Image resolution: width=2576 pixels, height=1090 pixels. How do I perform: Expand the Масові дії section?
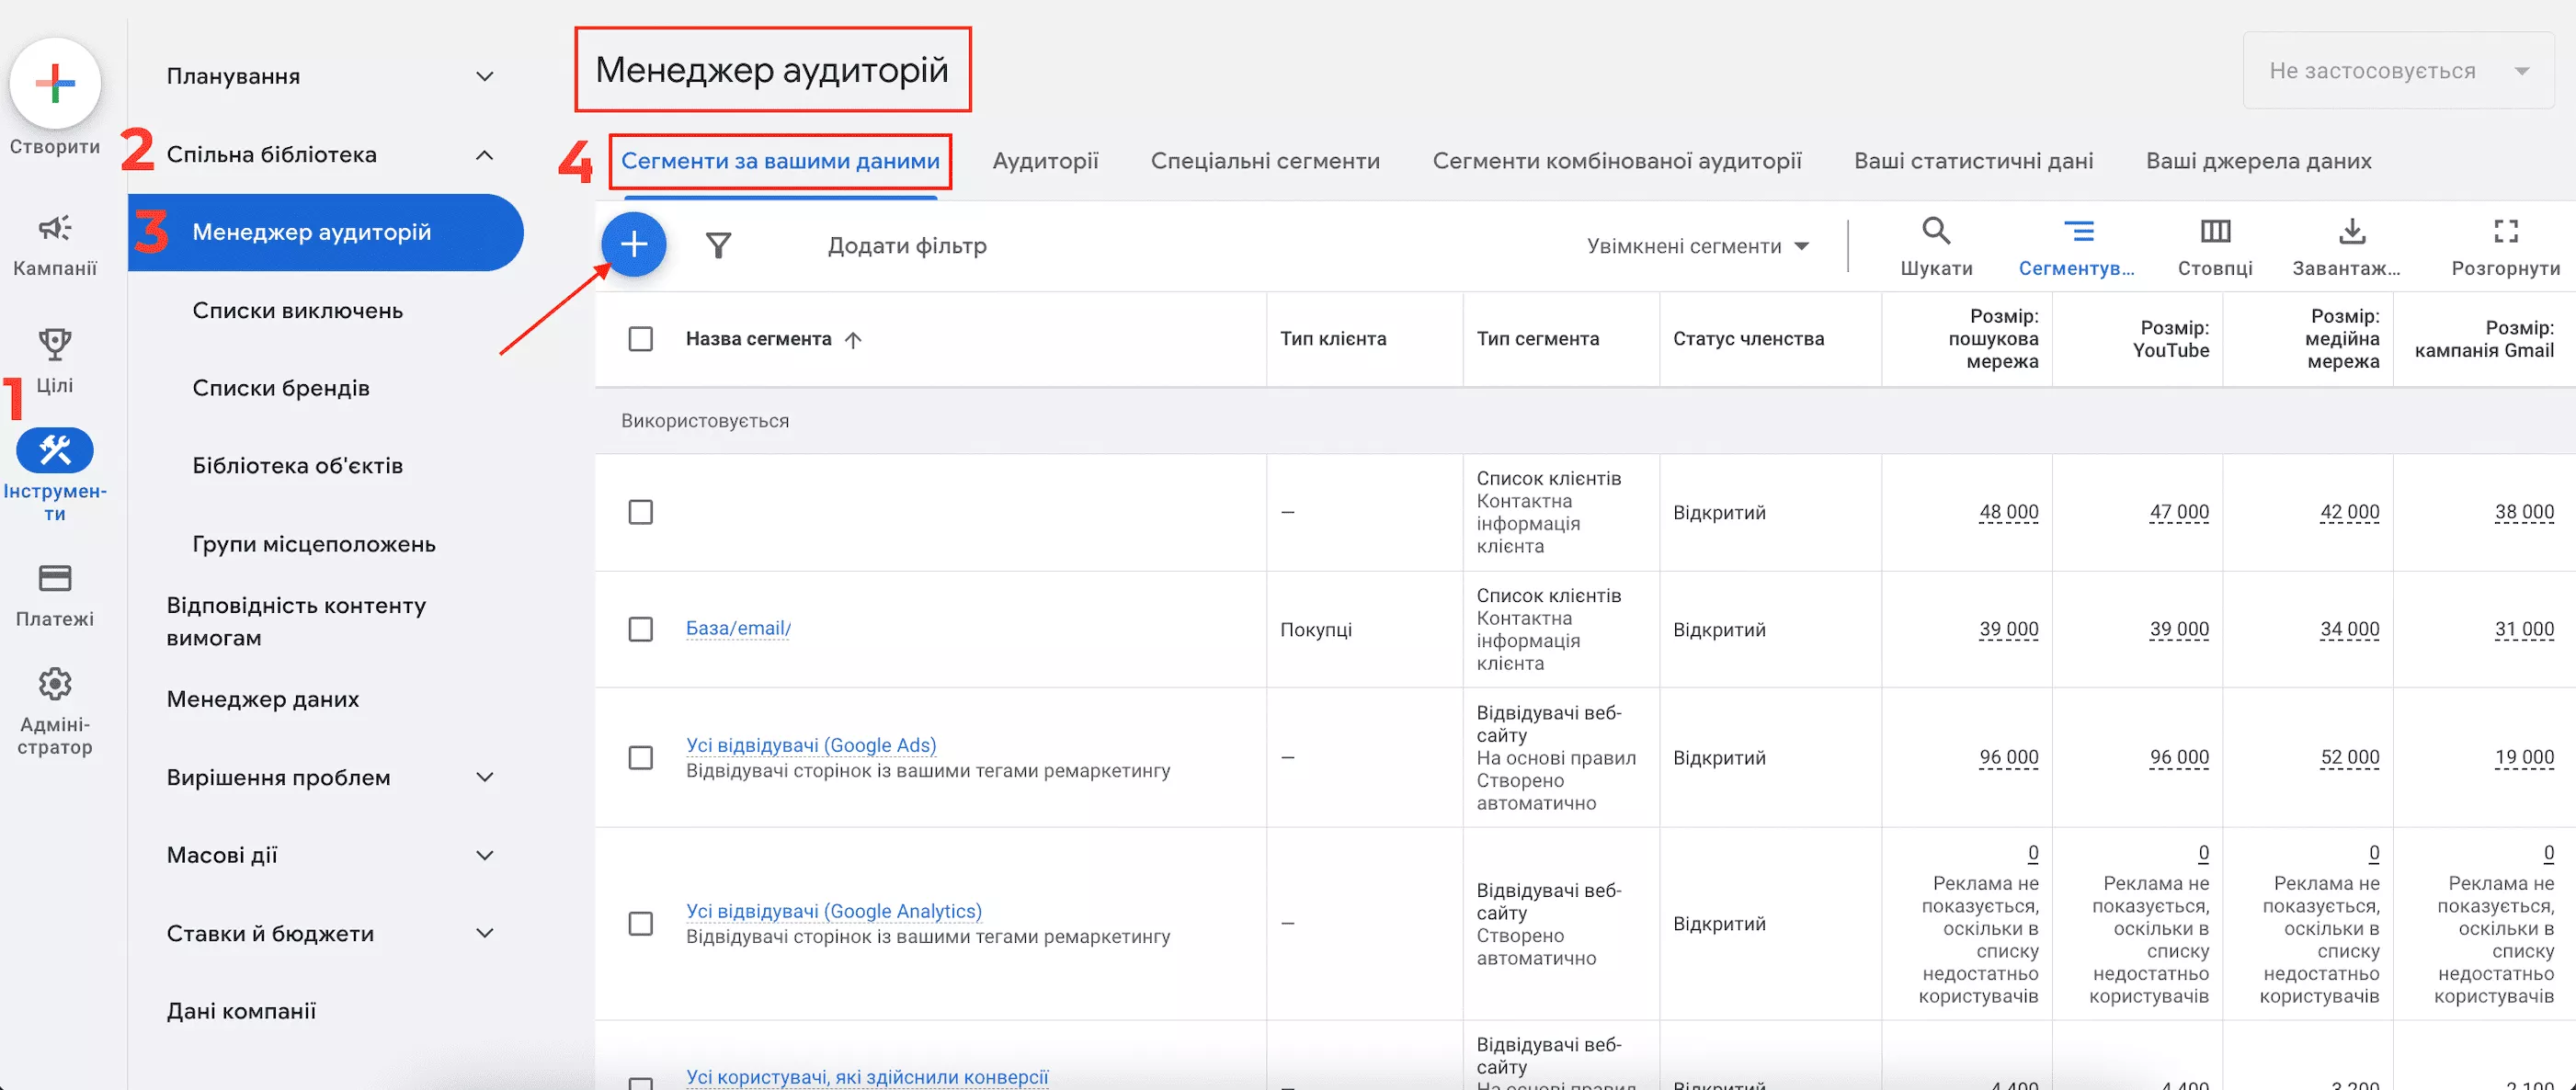485,856
